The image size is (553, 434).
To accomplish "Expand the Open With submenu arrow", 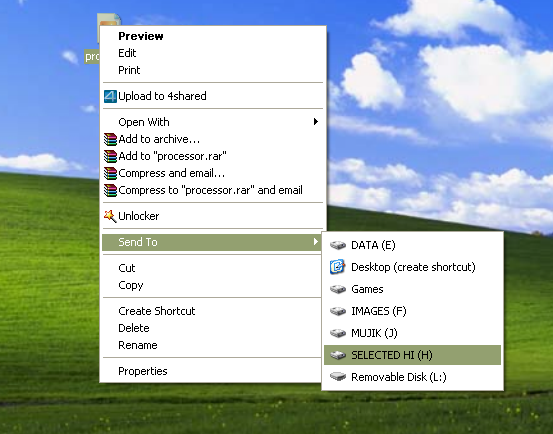I will pos(316,122).
